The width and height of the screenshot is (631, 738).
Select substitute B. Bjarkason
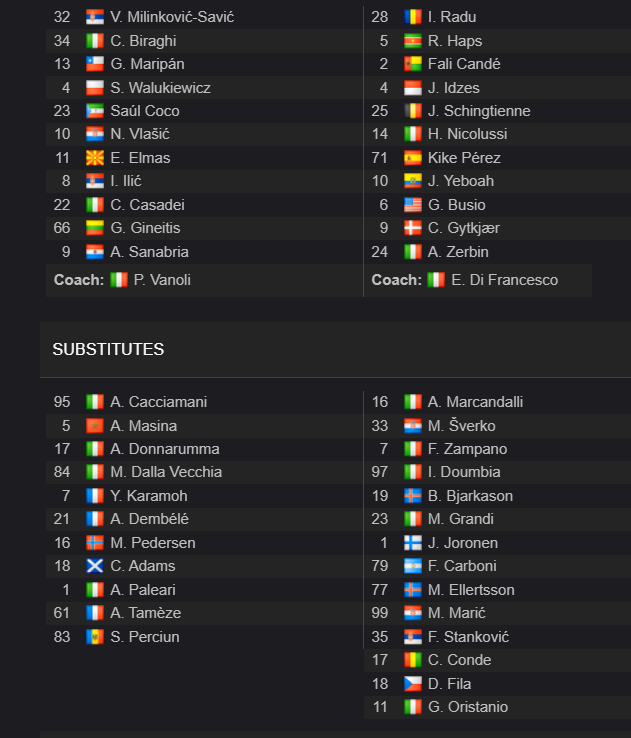point(470,496)
